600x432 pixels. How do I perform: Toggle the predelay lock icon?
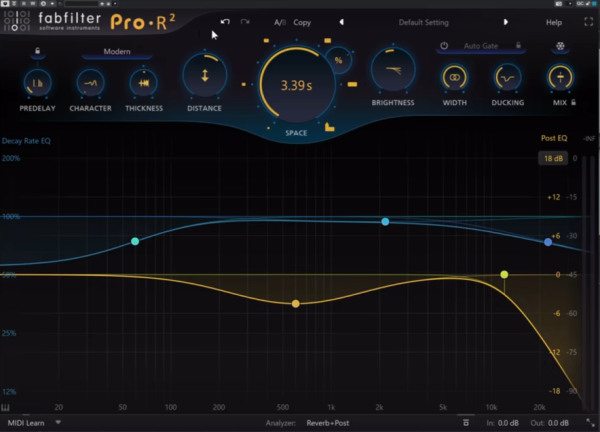38,51
